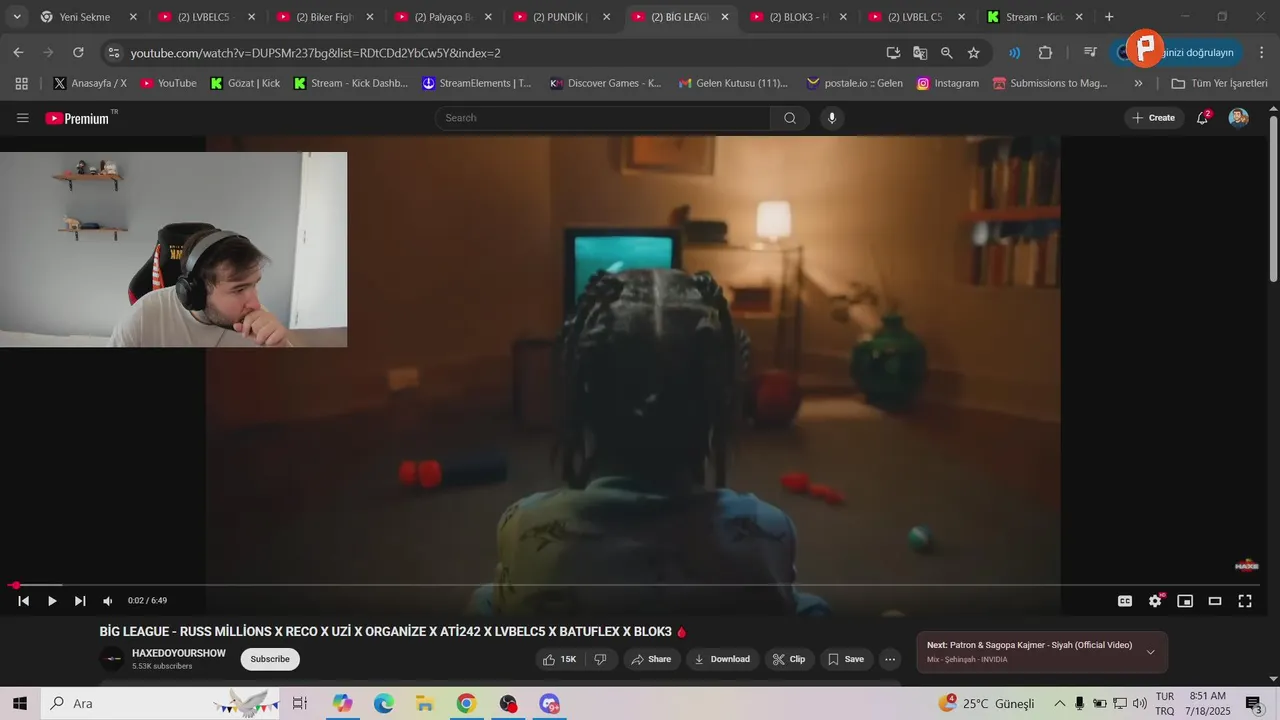This screenshot has height=720, width=1280.
Task: Switch to PUNDIK tab
Action: (x=563, y=17)
